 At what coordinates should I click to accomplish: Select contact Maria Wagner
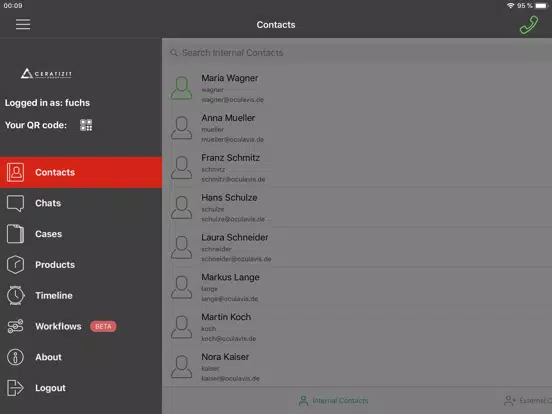click(357, 88)
